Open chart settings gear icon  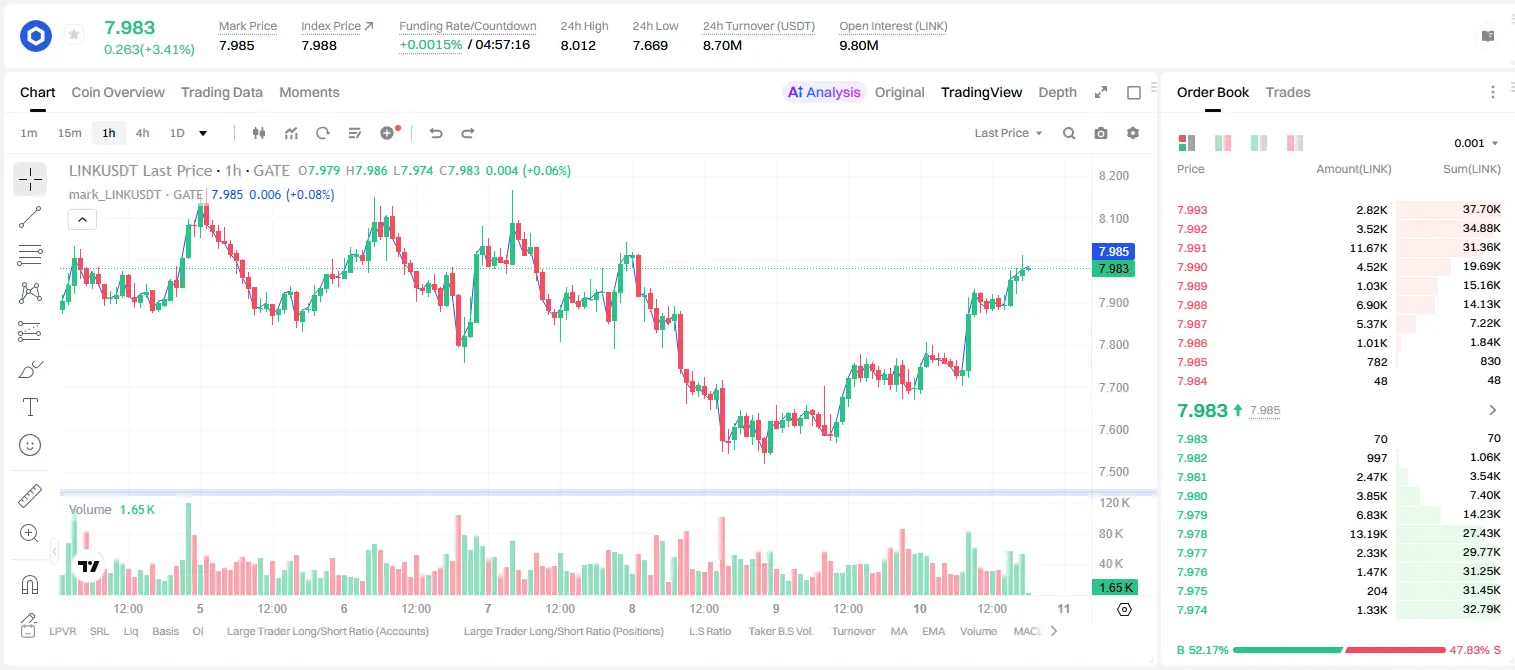1133,133
